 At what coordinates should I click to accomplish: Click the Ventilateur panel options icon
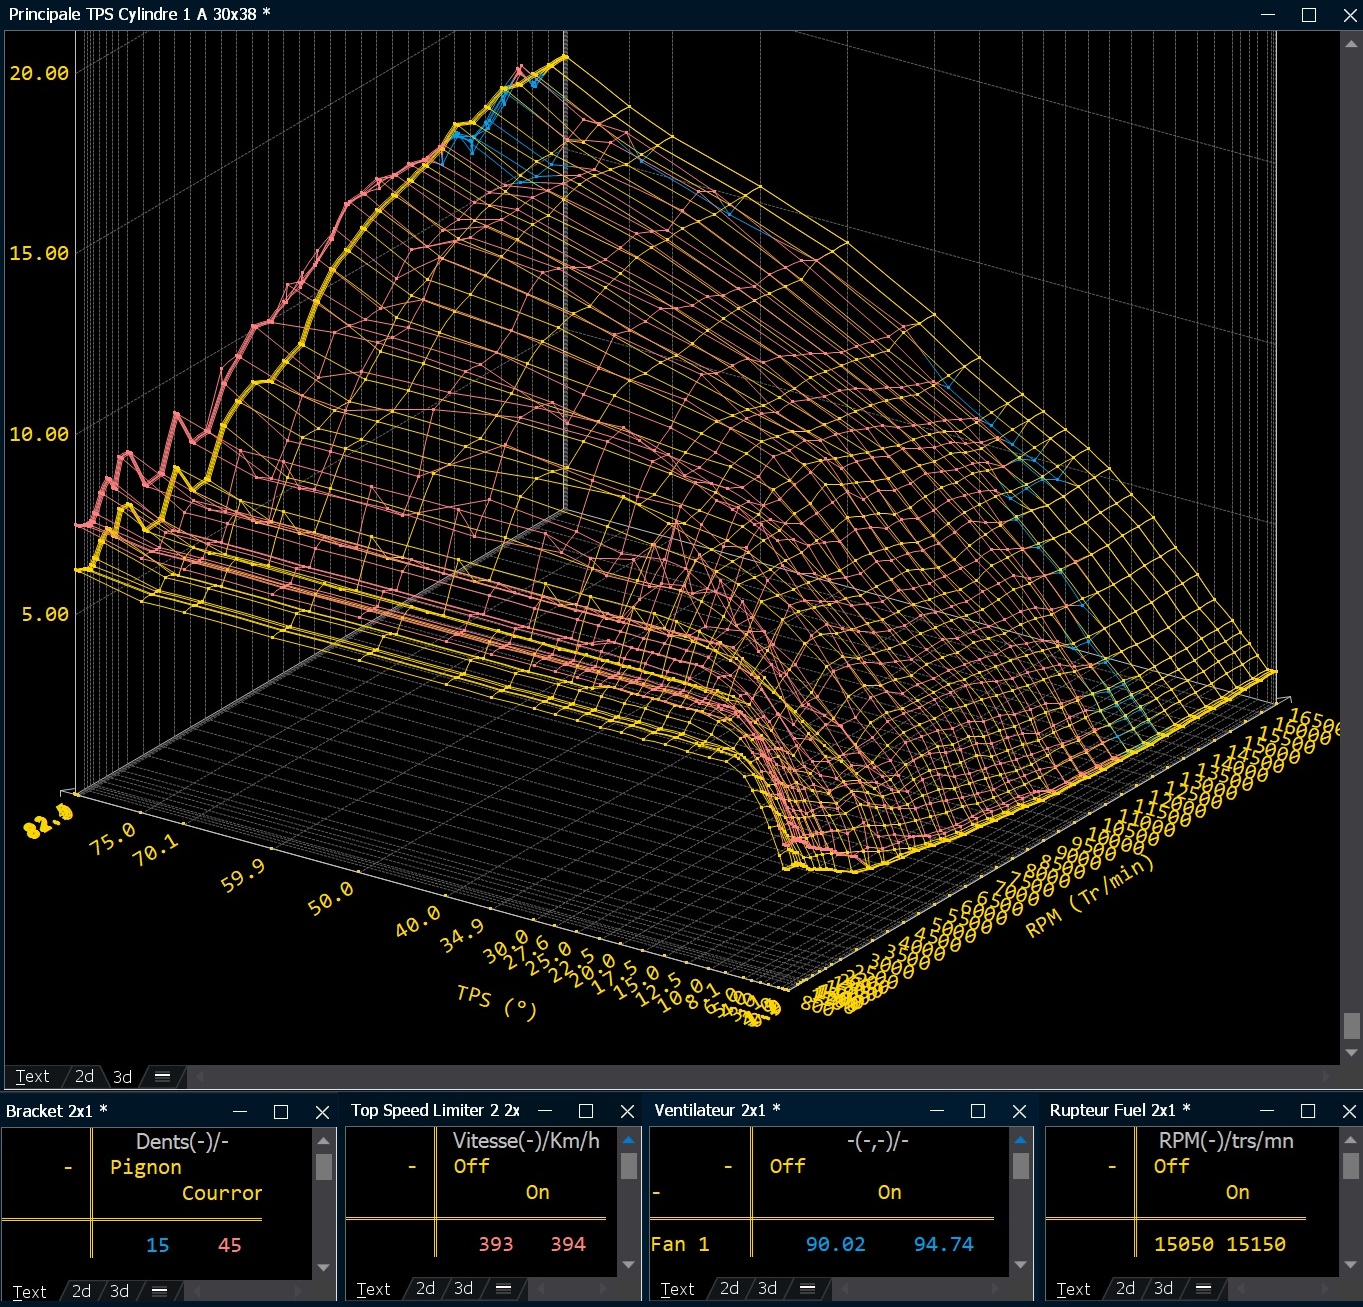(x=807, y=1289)
